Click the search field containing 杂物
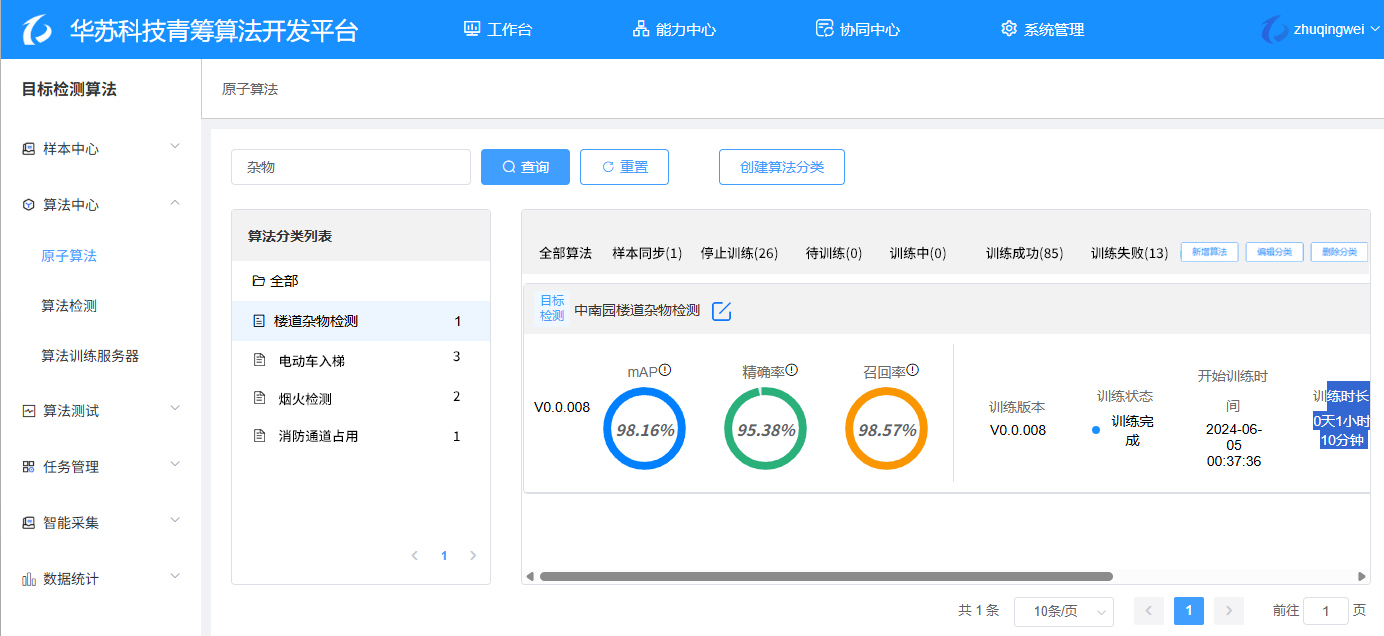 (351, 167)
